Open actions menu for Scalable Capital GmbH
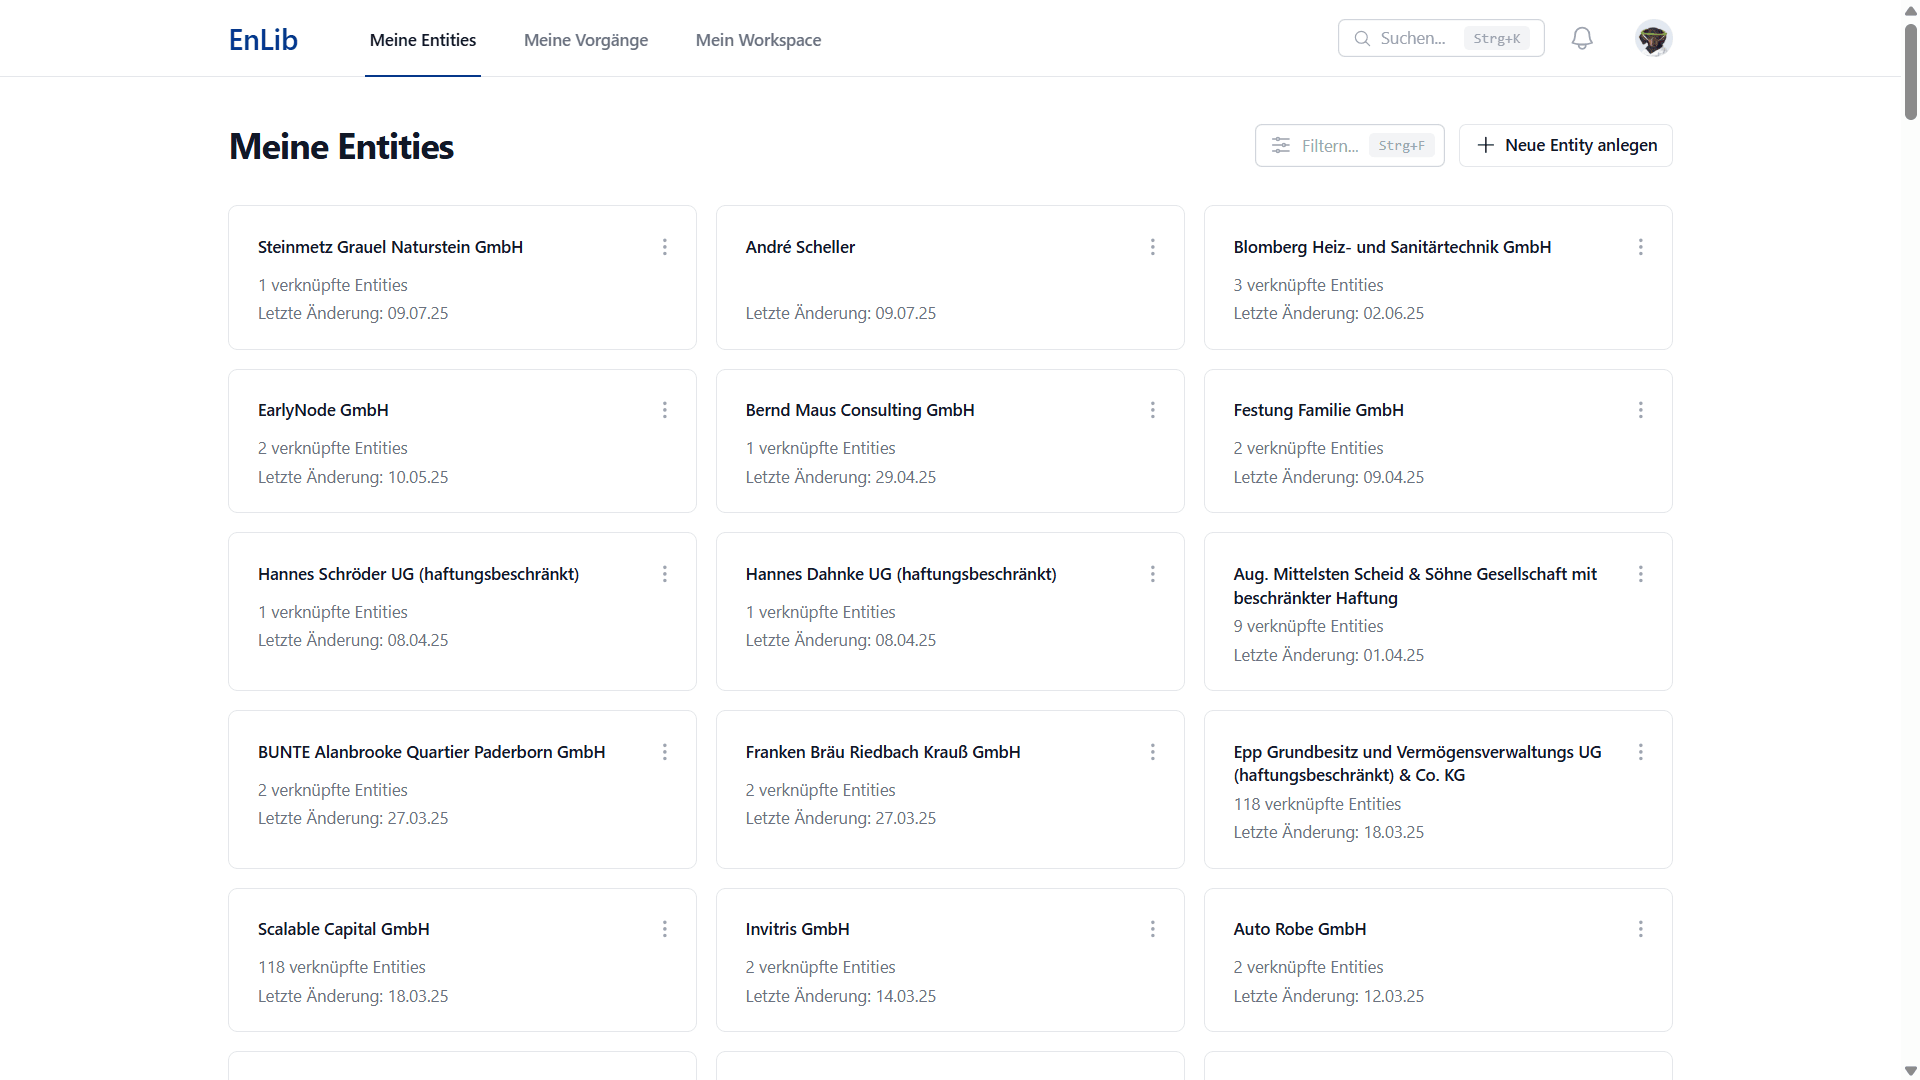The width and height of the screenshot is (1920, 1080). coord(665,929)
